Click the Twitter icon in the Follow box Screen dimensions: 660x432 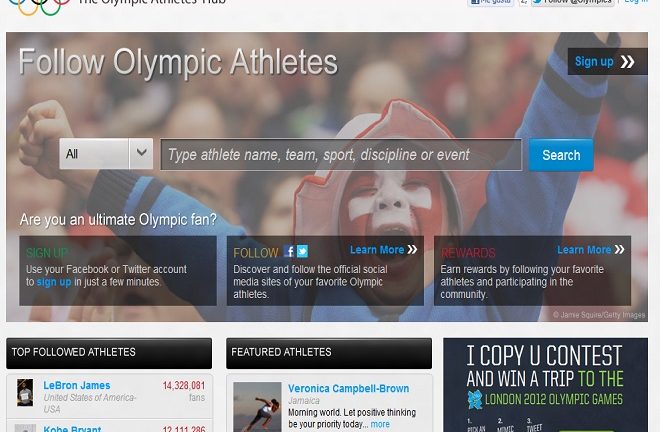point(302,251)
